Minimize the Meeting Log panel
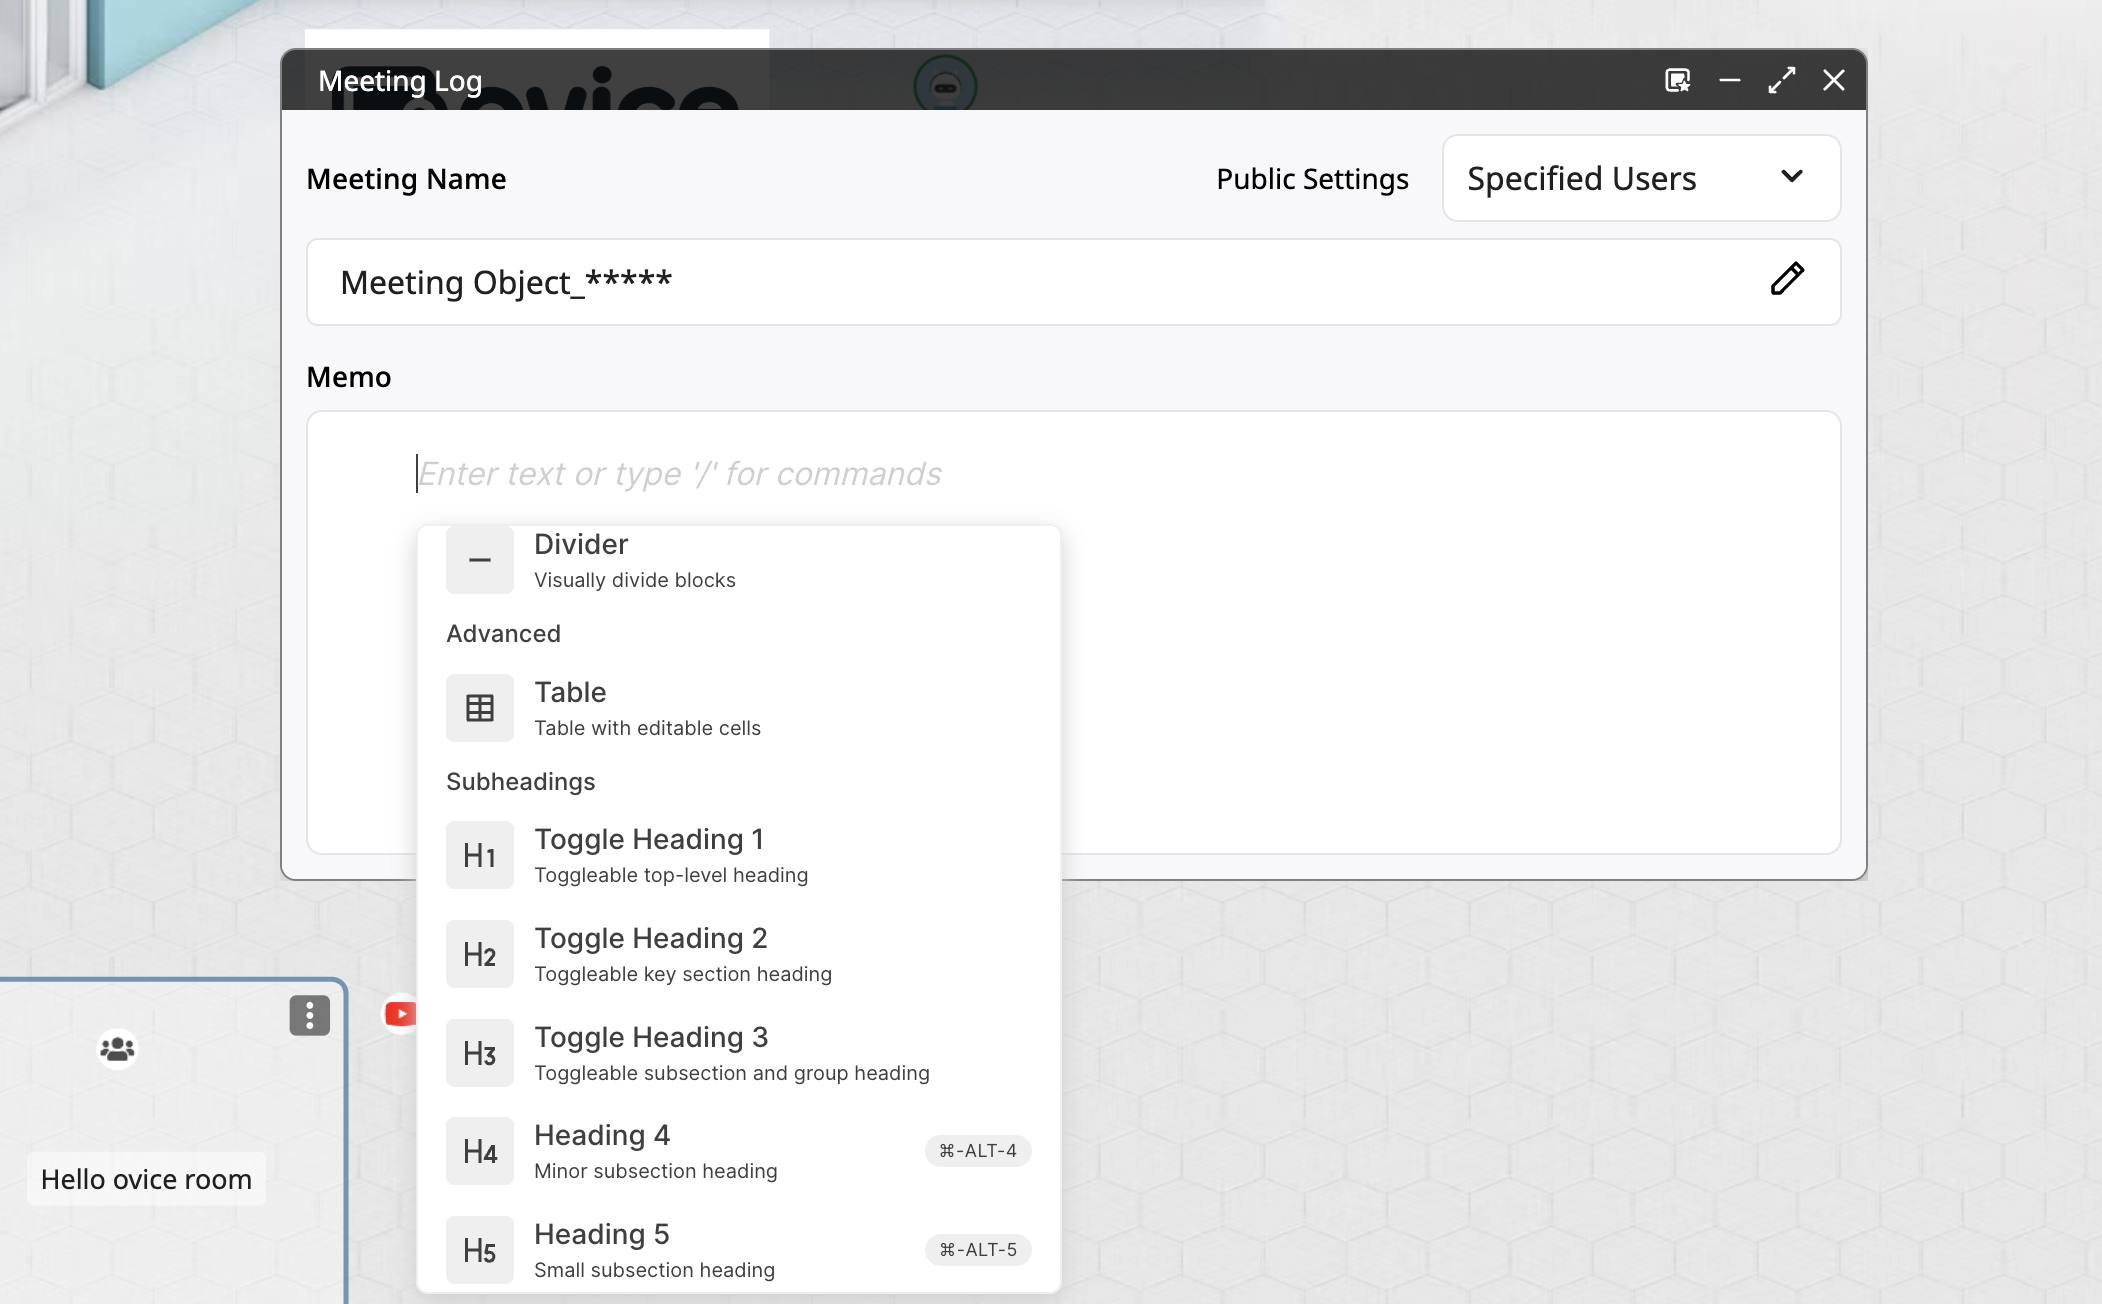The image size is (2102, 1304). point(1729,80)
